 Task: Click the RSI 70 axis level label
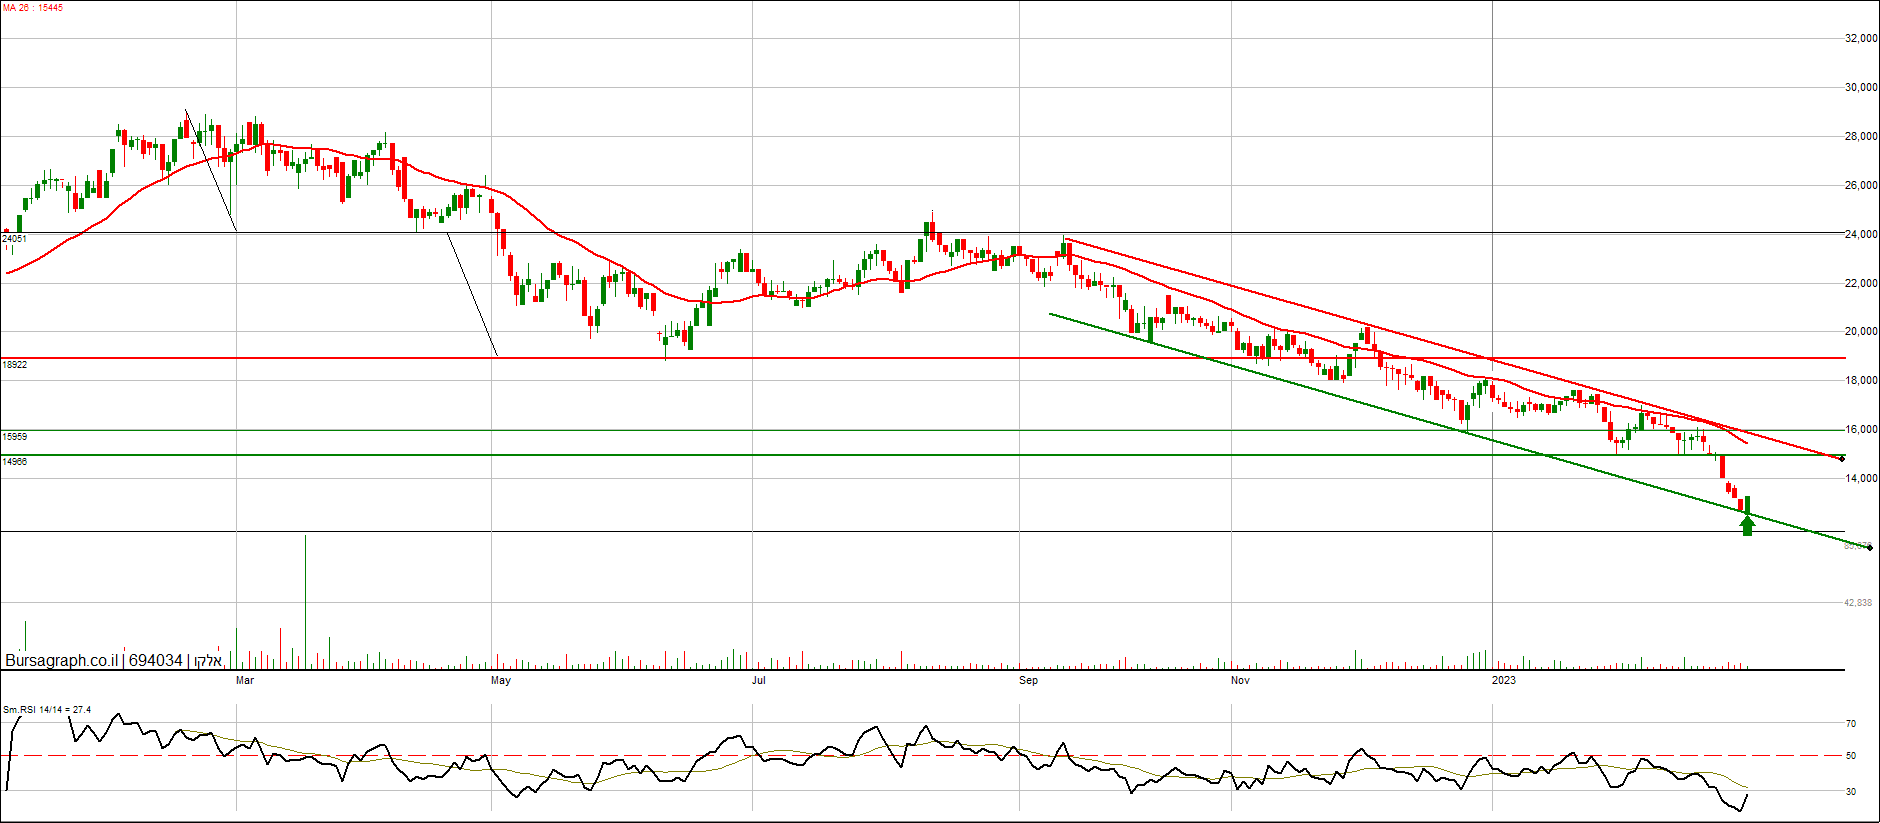(x=1851, y=724)
